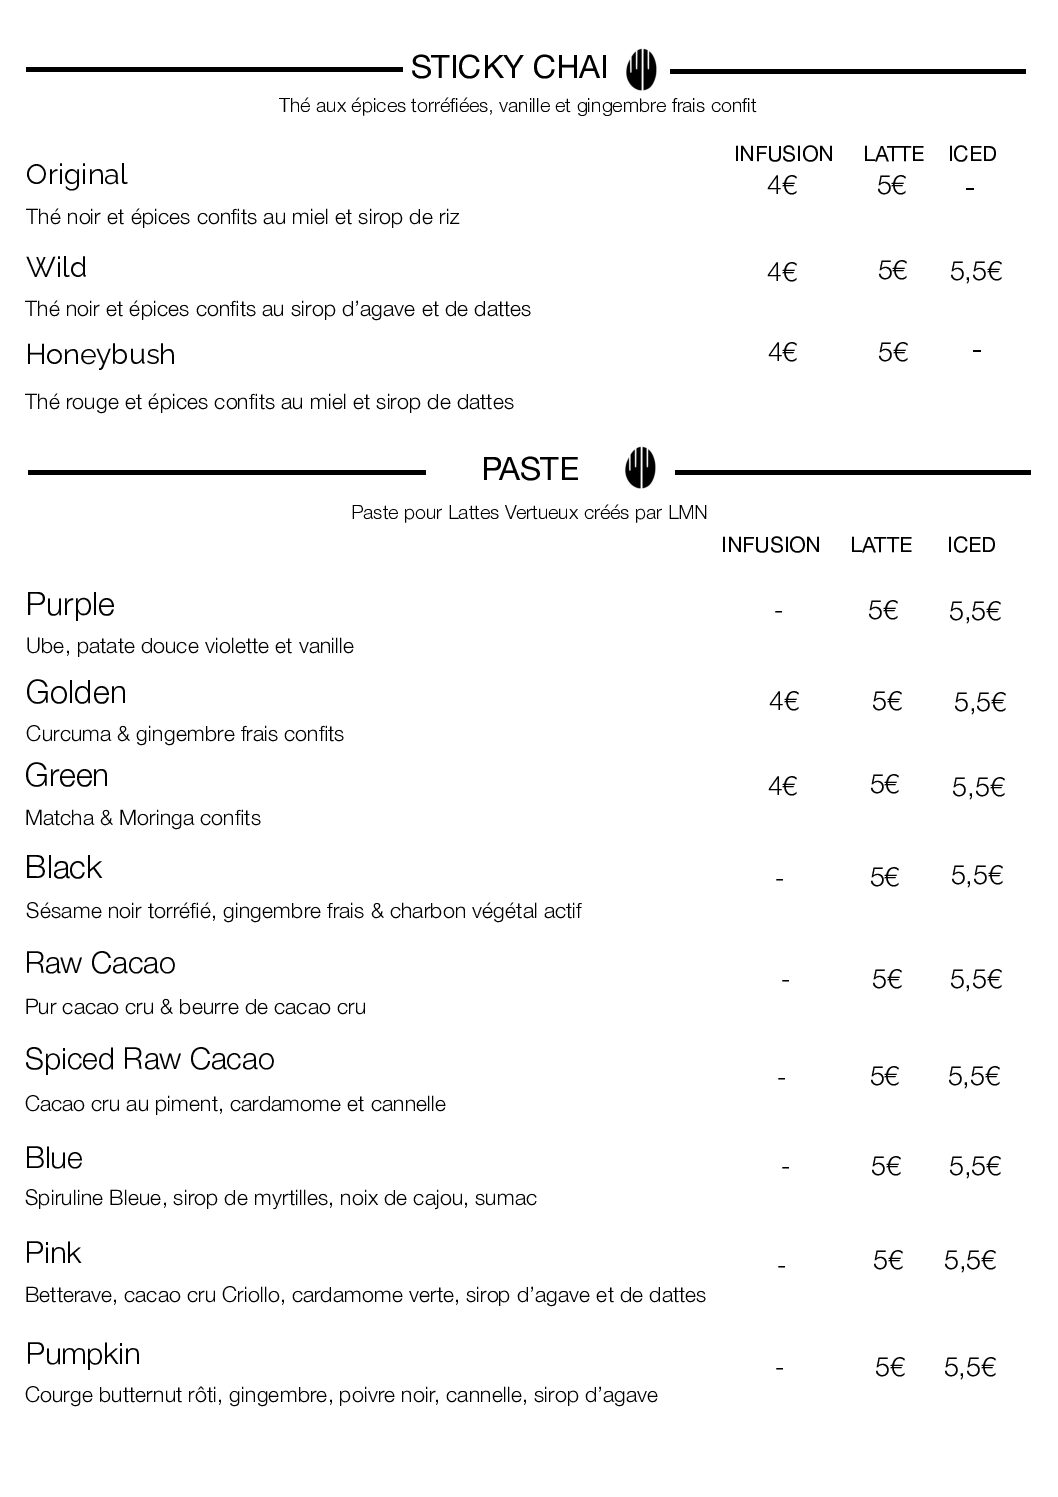
Task: Select the Pink paste item name
Action: [53, 1253]
